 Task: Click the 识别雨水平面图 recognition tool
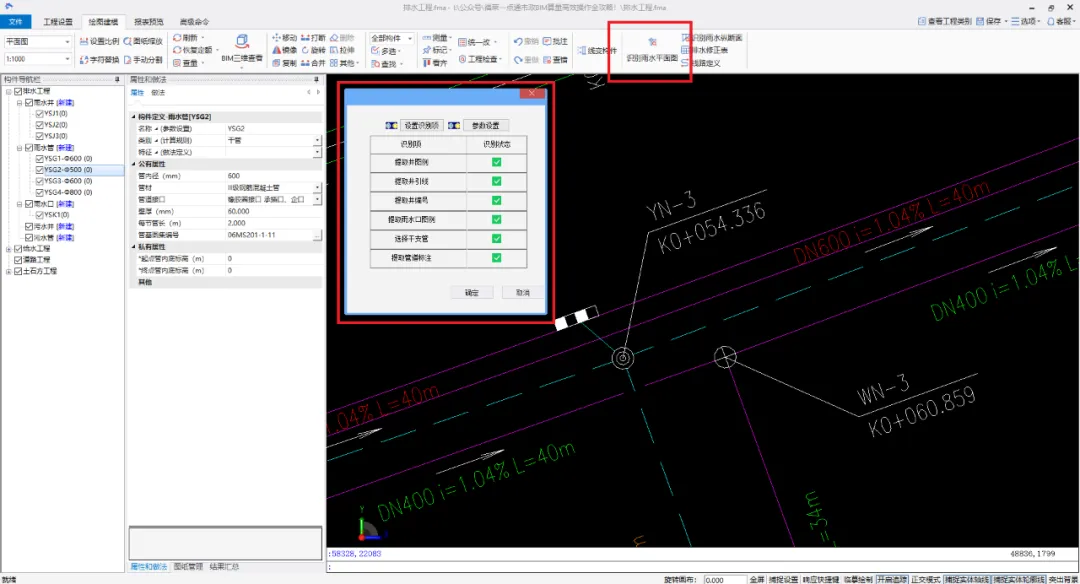tap(652, 51)
